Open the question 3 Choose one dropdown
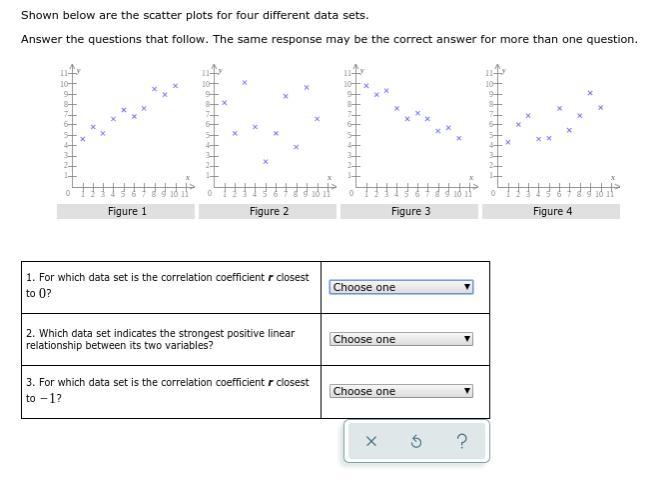Viewport: 656px width, 494px height. coord(401,391)
